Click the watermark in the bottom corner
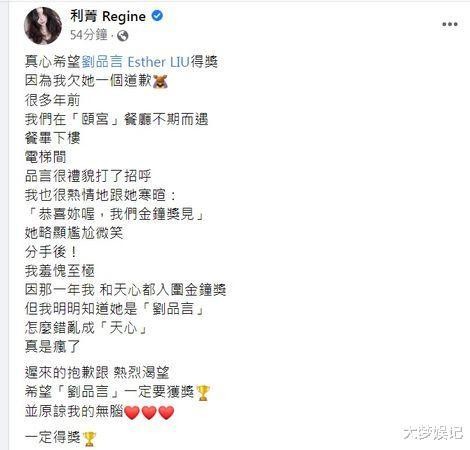The height and width of the screenshot is (450, 470). pos(432,433)
